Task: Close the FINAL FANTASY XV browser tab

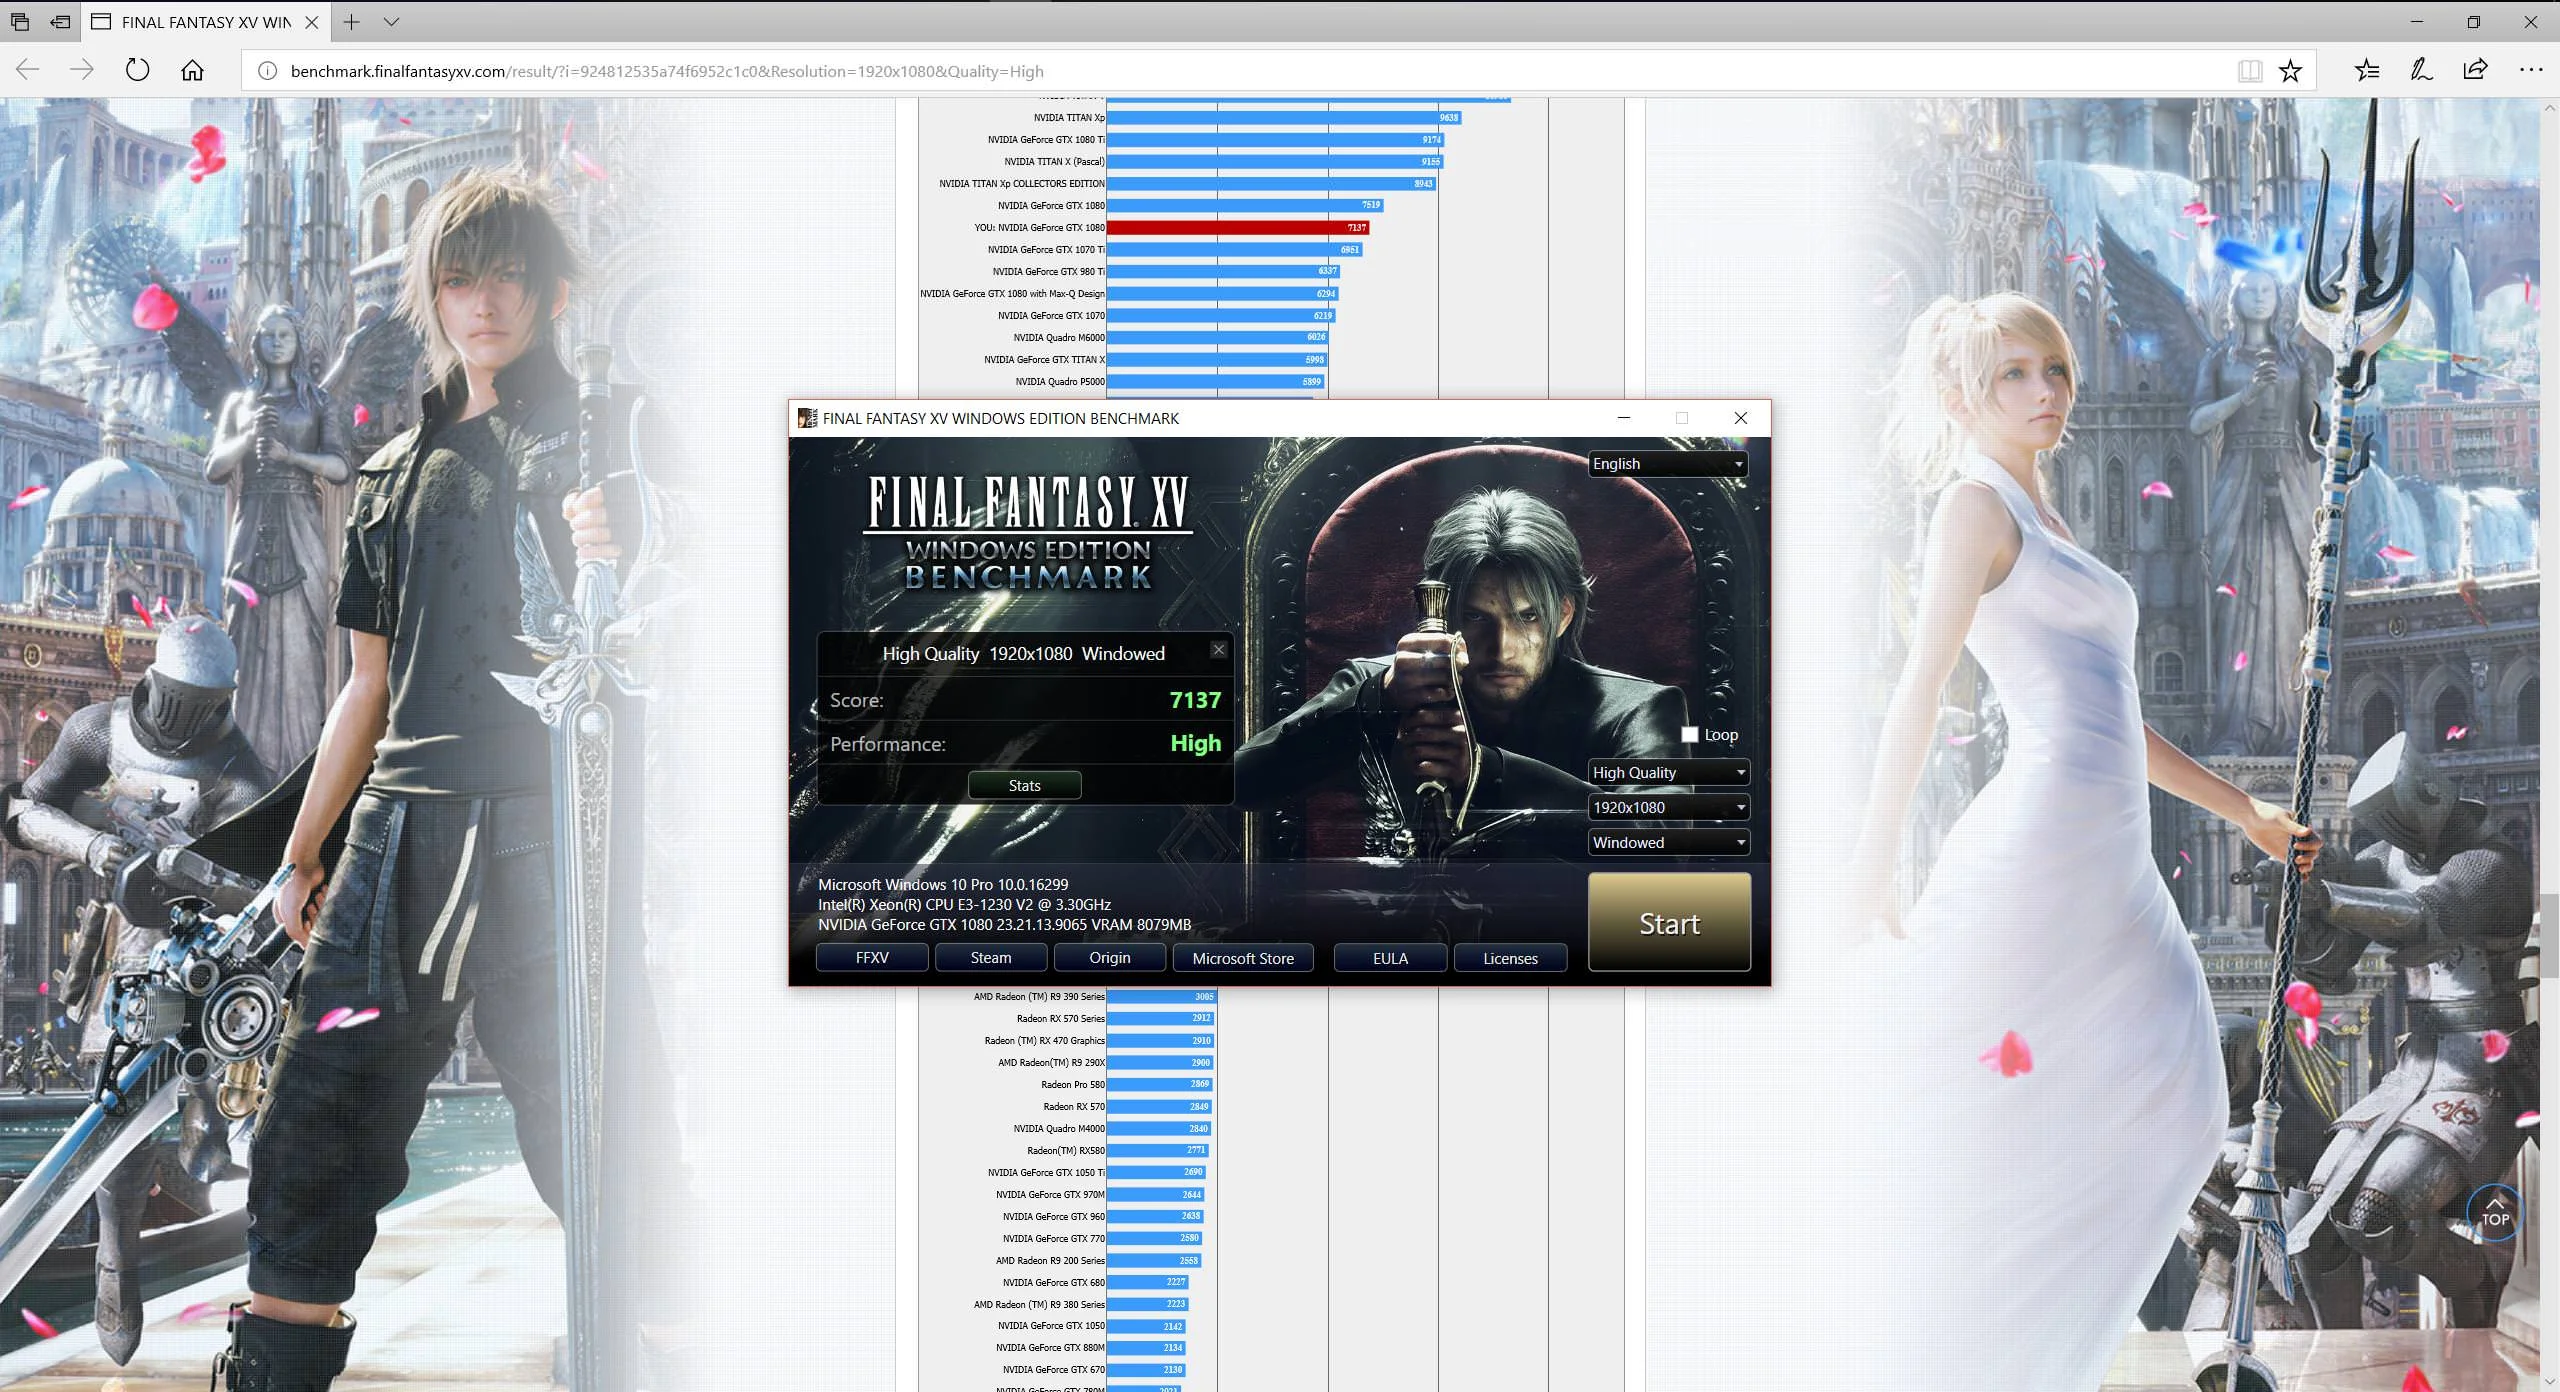Action: click(x=312, y=21)
